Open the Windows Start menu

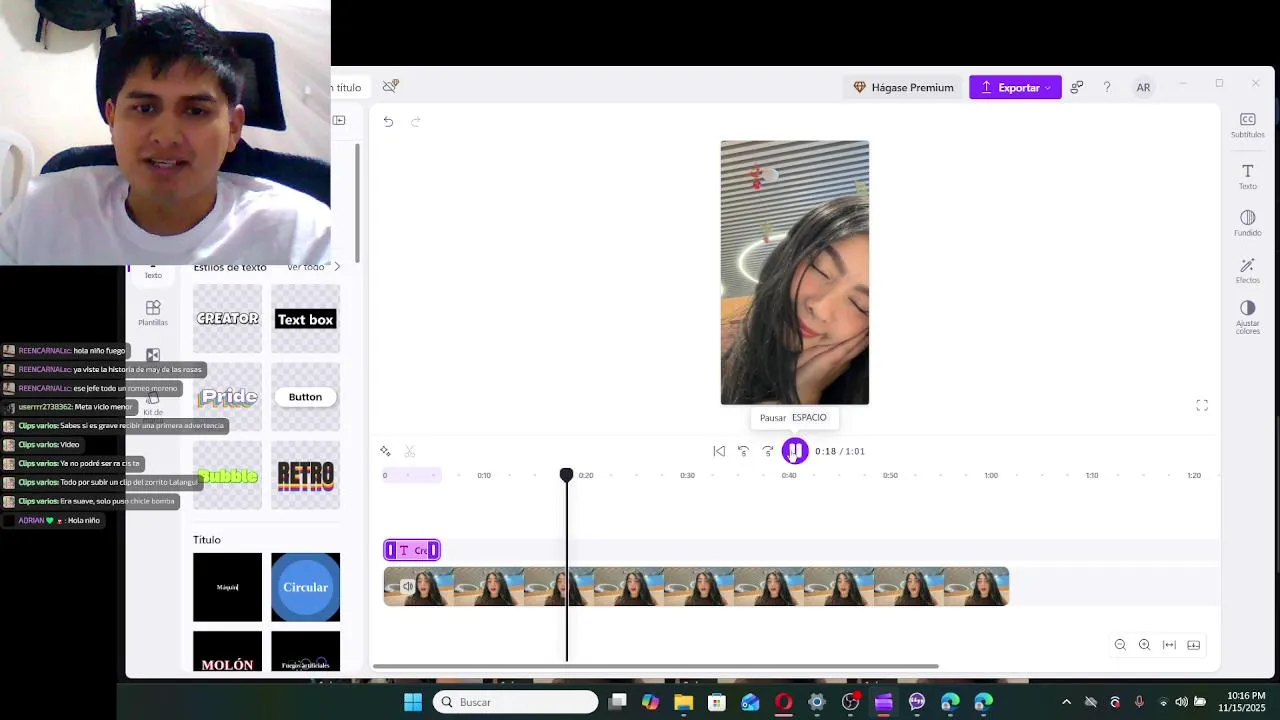tap(412, 702)
